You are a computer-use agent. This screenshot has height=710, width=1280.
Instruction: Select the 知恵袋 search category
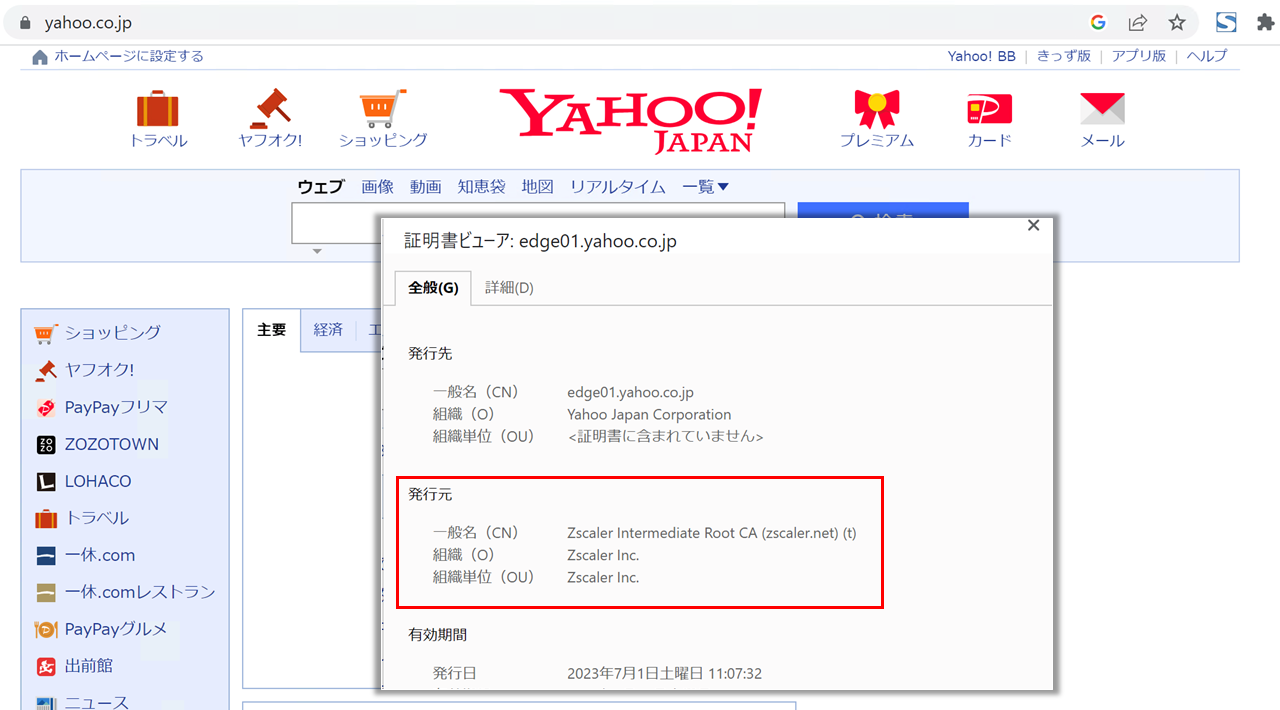pyautogui.click(x=482, y=187)
